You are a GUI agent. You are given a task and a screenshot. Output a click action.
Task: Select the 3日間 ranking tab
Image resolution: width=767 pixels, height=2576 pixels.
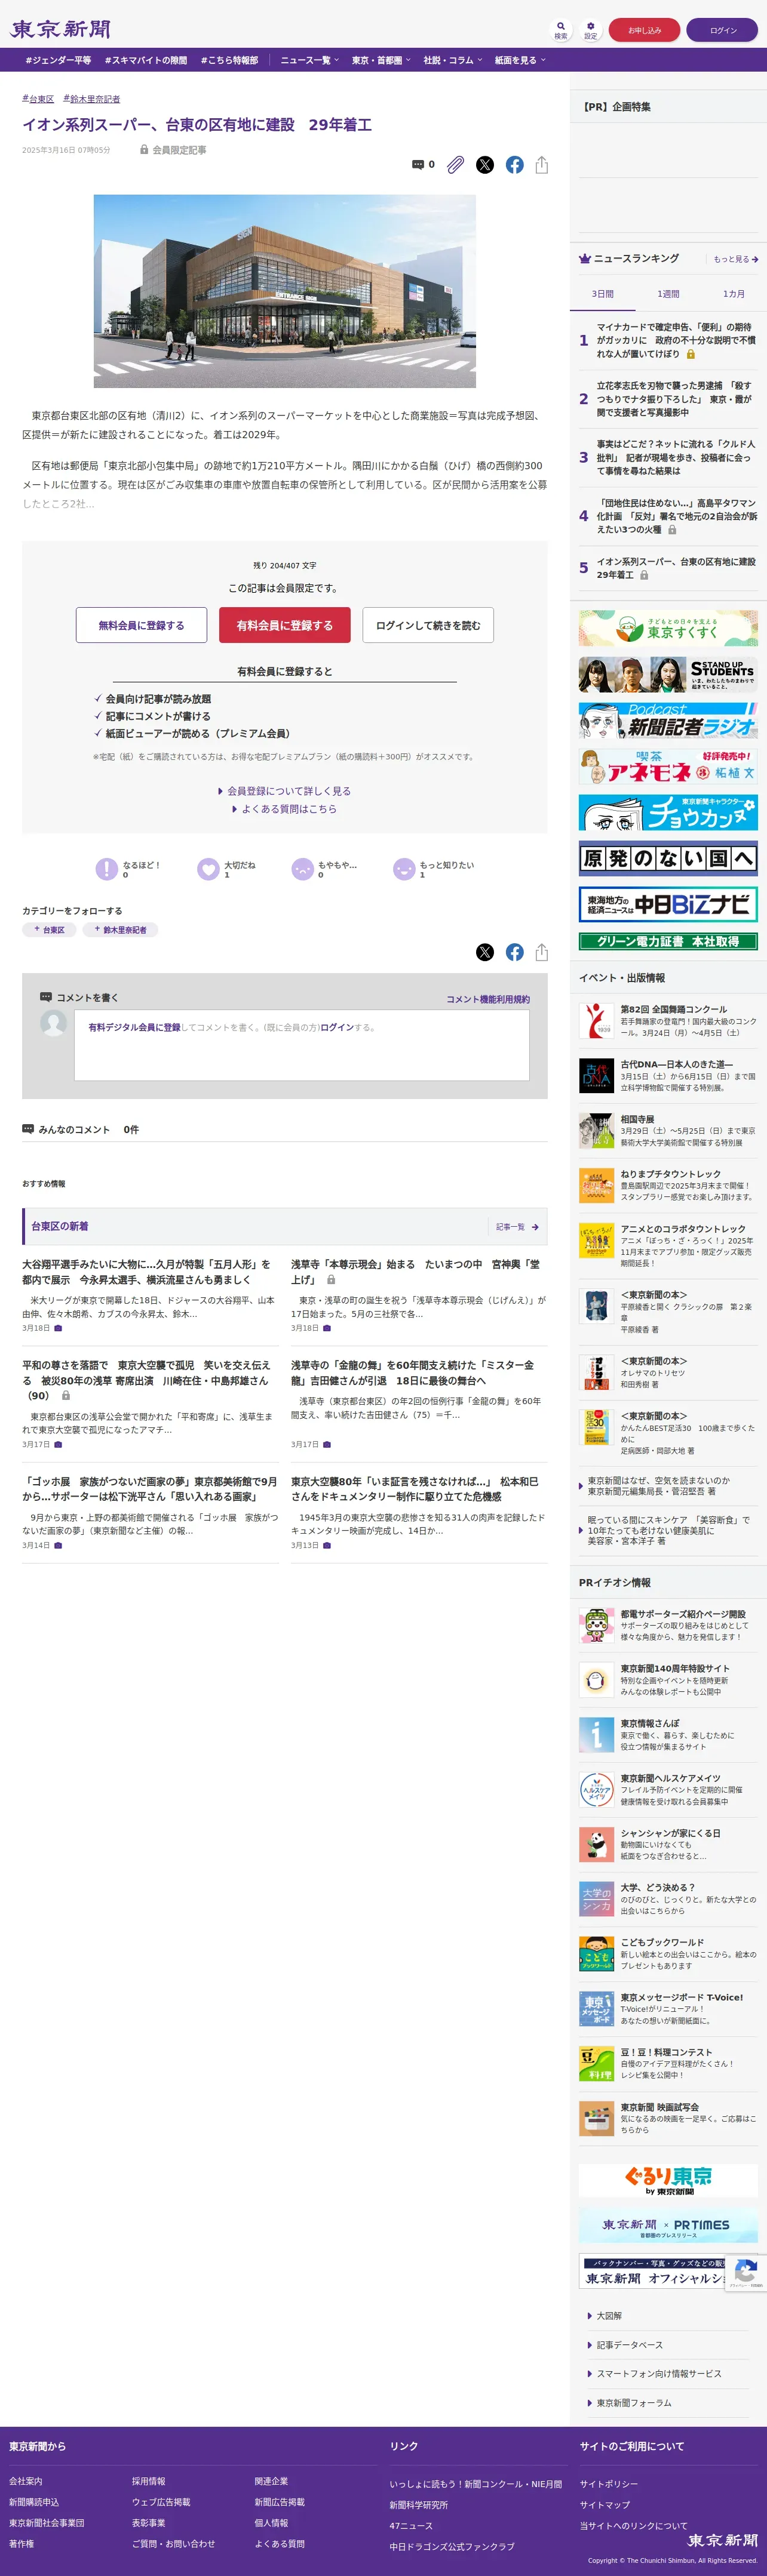coord(602,294)
